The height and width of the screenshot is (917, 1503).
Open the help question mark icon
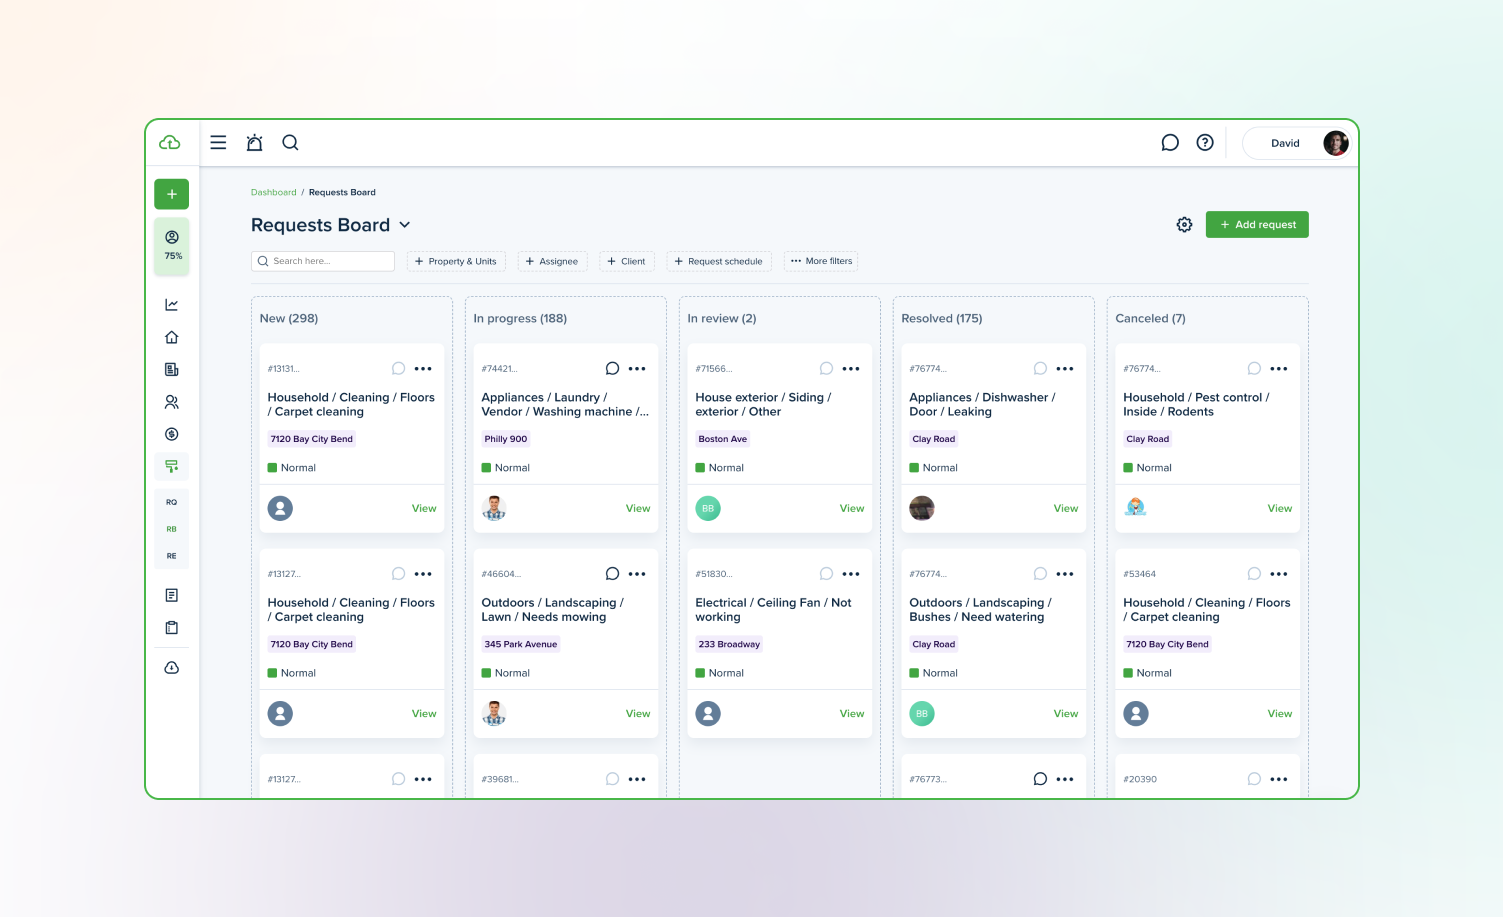click(x=1205, y=143)
